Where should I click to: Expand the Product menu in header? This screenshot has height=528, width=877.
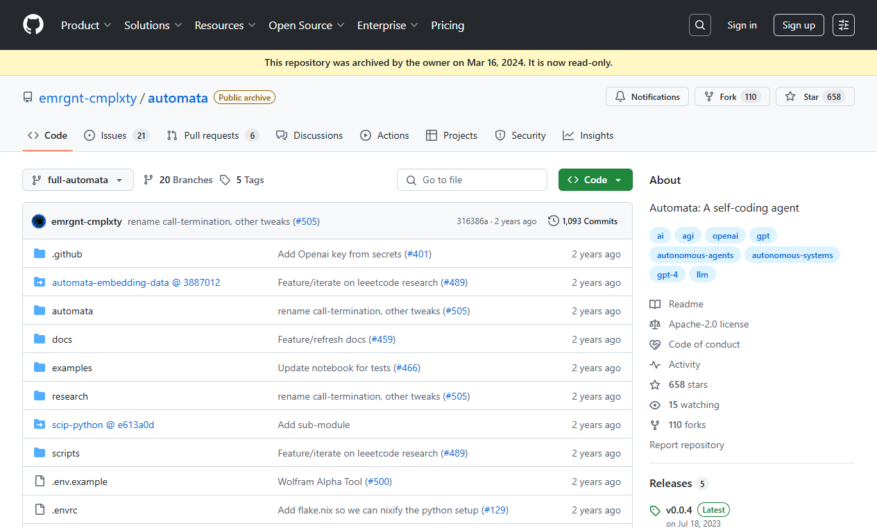tap(86, 25)
